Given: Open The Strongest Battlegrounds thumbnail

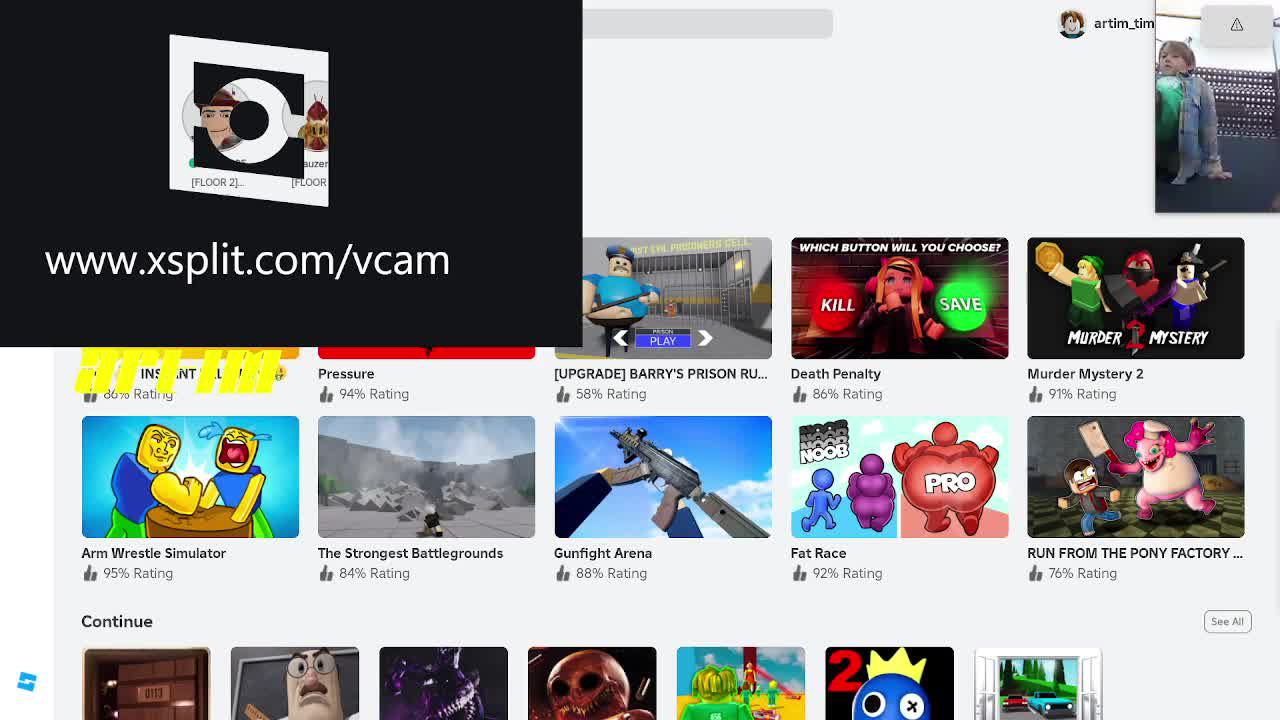Looking at the screenshot, I should coord(427,477).
